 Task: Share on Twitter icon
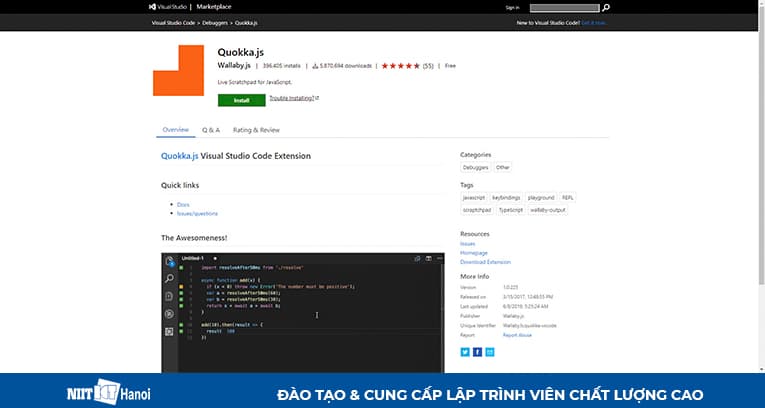pyautogui.click(x=465, y=352)
